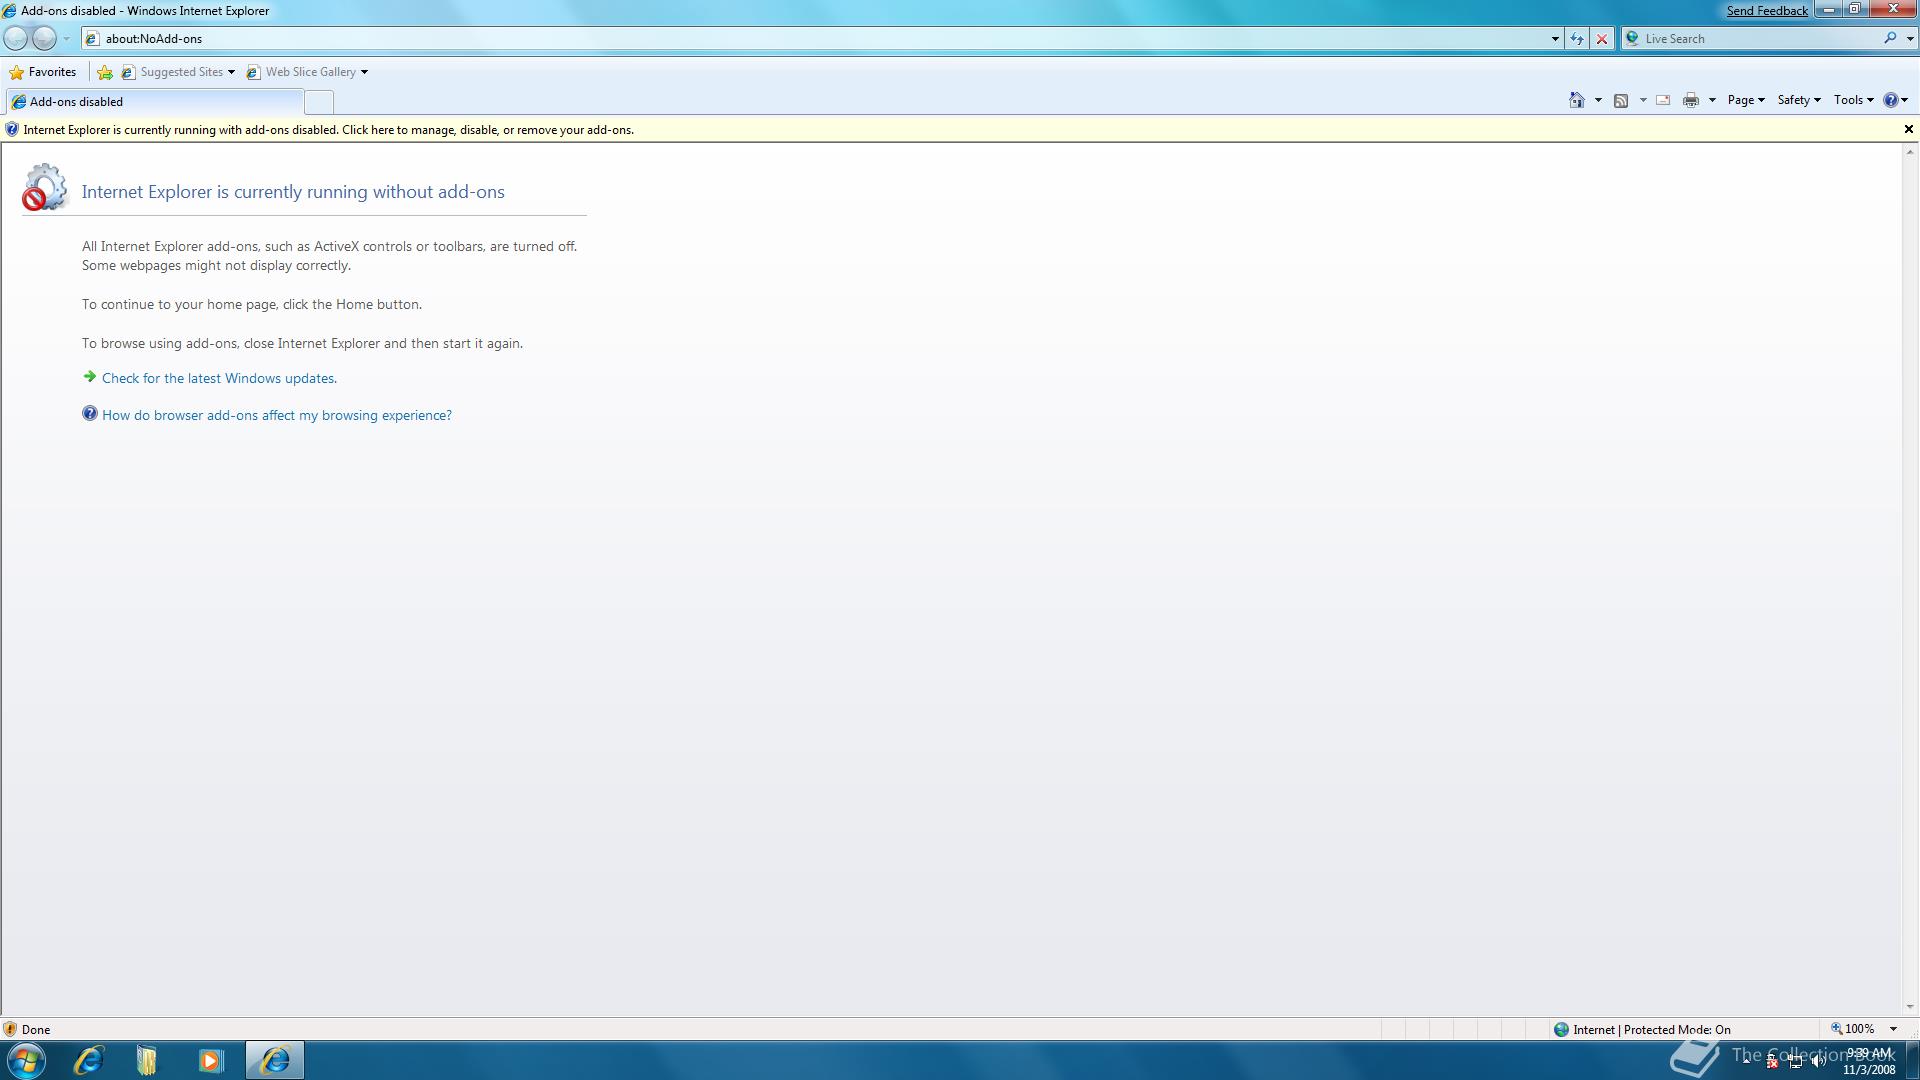
Task: Close the yellow information bar
Action: (x=1908, y=129)
